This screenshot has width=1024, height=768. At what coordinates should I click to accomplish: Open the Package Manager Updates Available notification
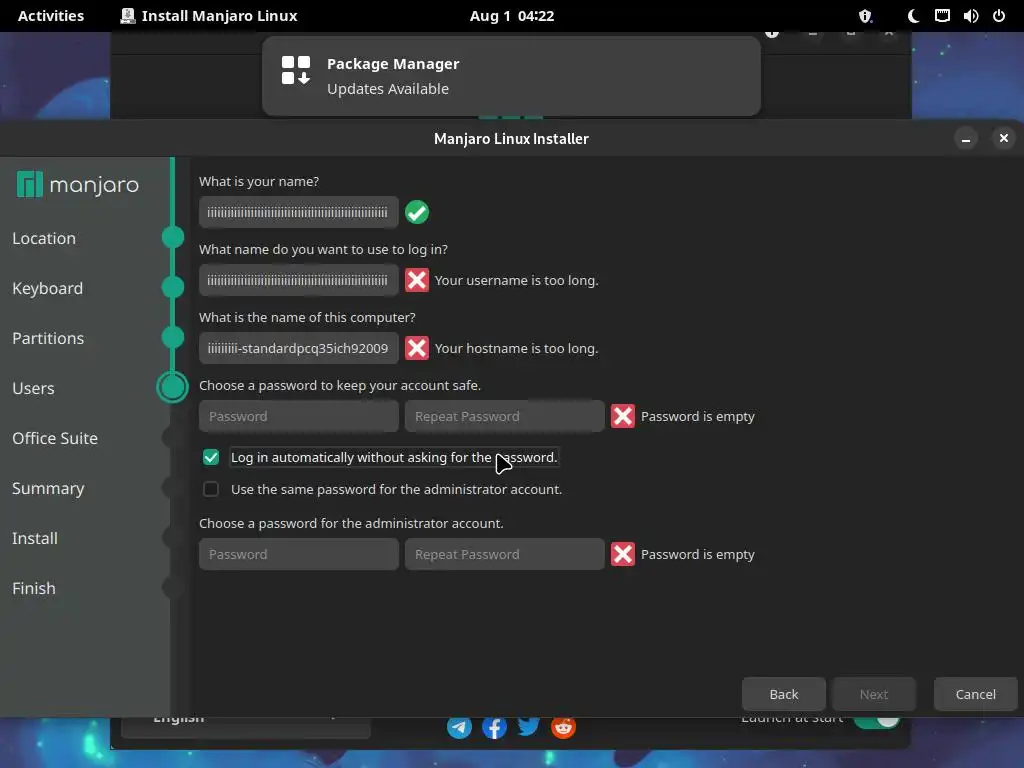pyautogui.click(x=511, y=76)
